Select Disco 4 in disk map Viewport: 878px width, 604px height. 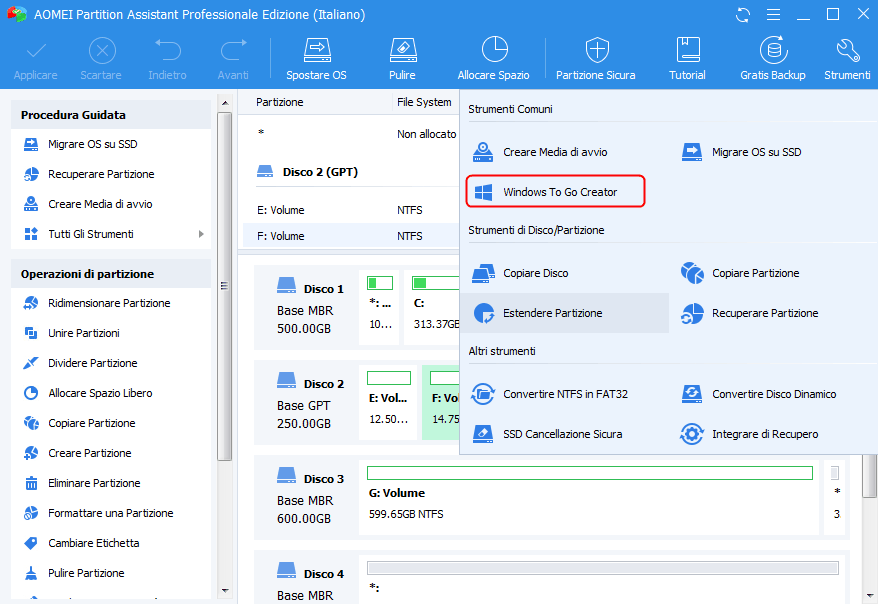(306, 579)
